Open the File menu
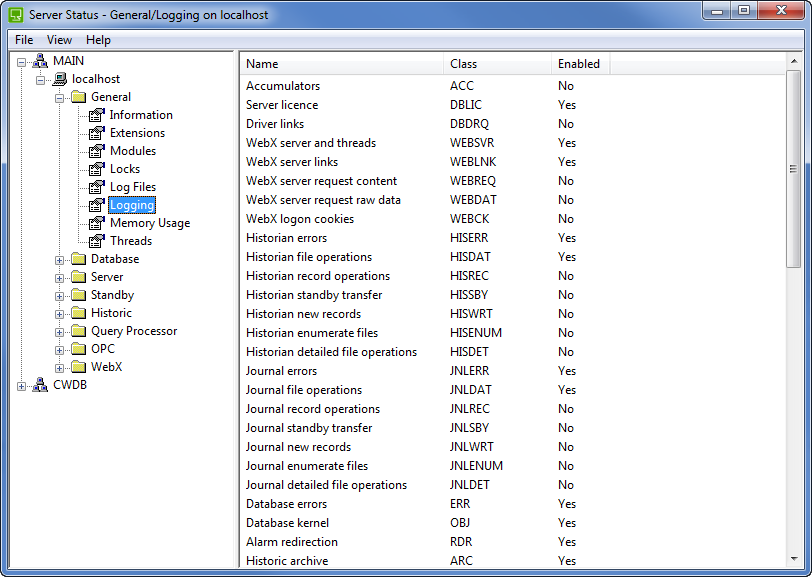812x577 pixels. coord(24,40)
